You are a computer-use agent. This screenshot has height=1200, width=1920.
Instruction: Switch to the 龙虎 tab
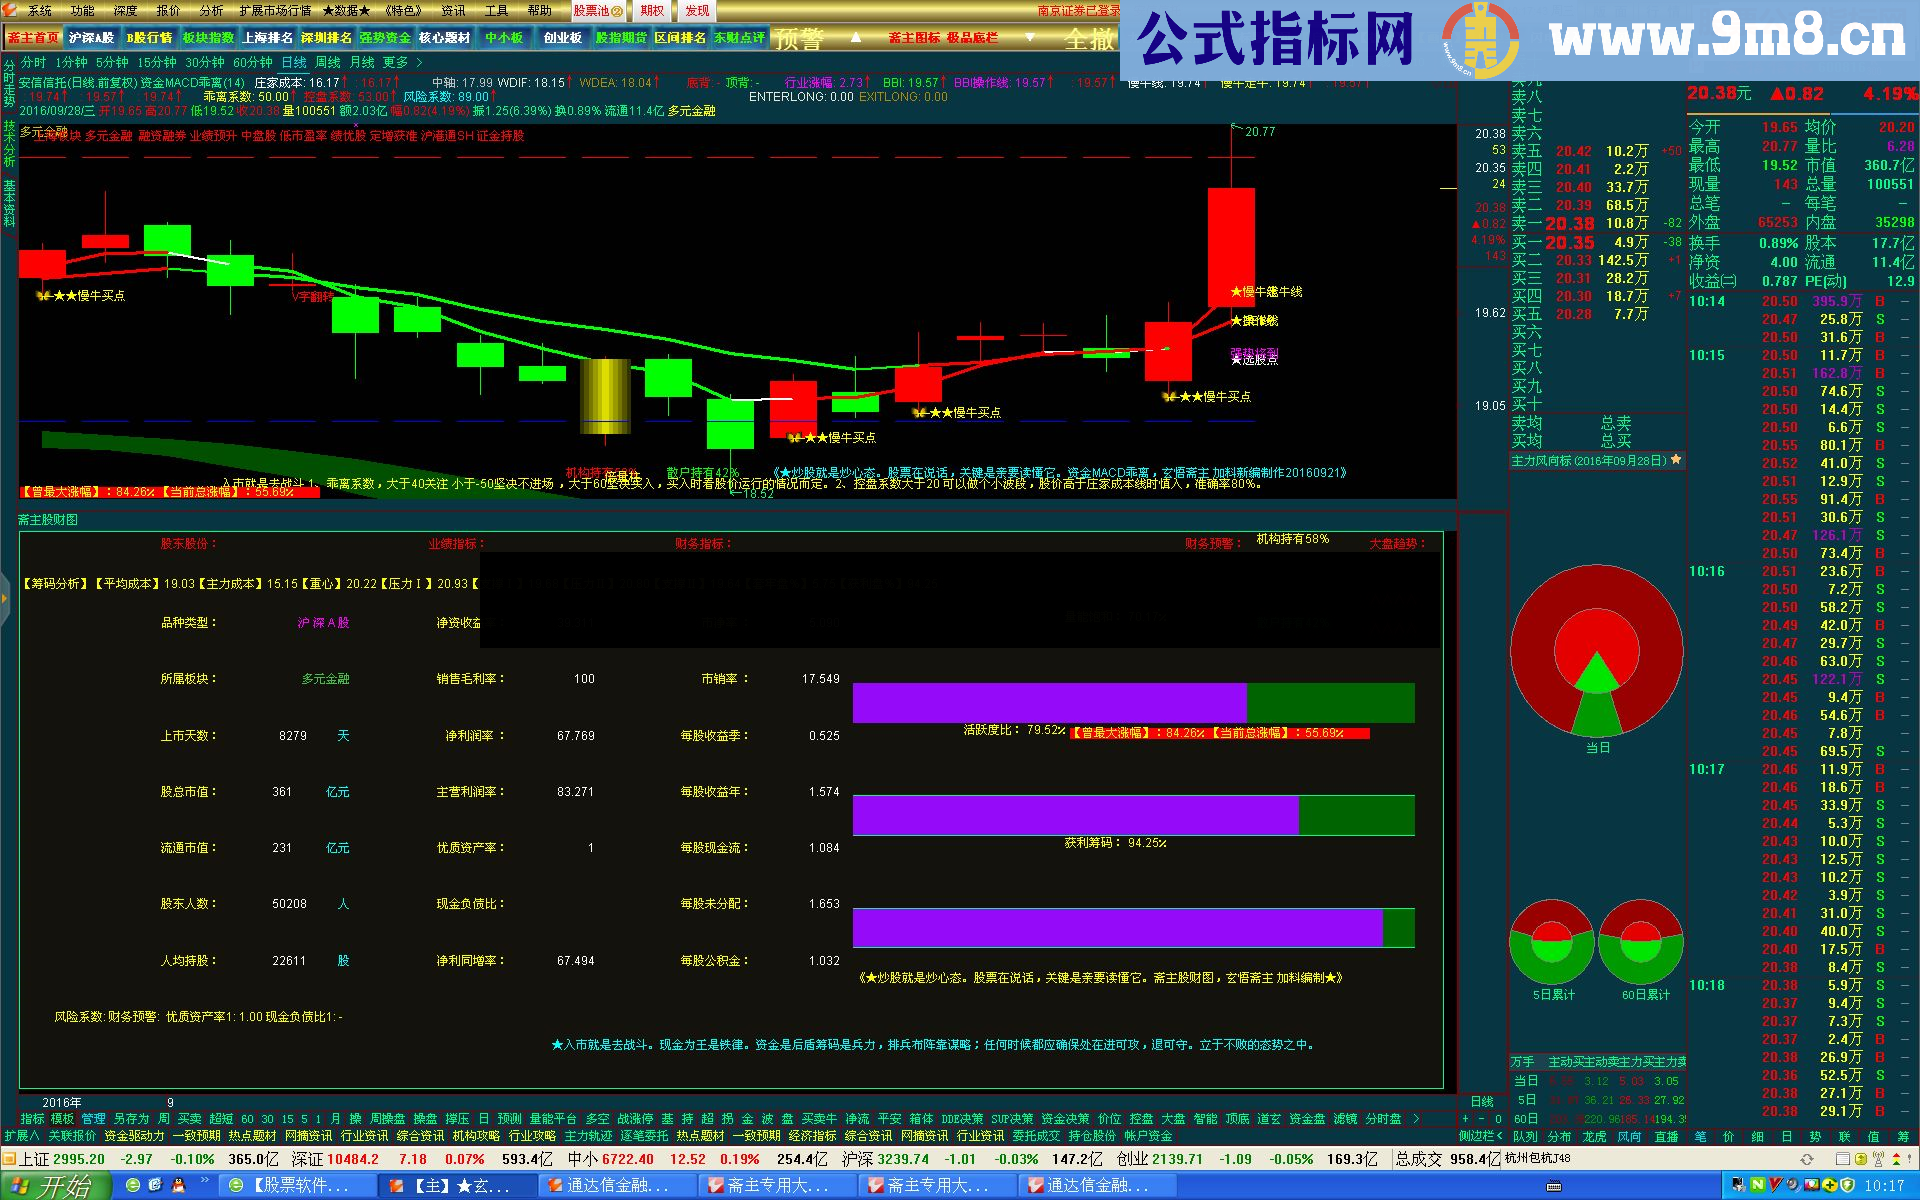(1594, 1136)
